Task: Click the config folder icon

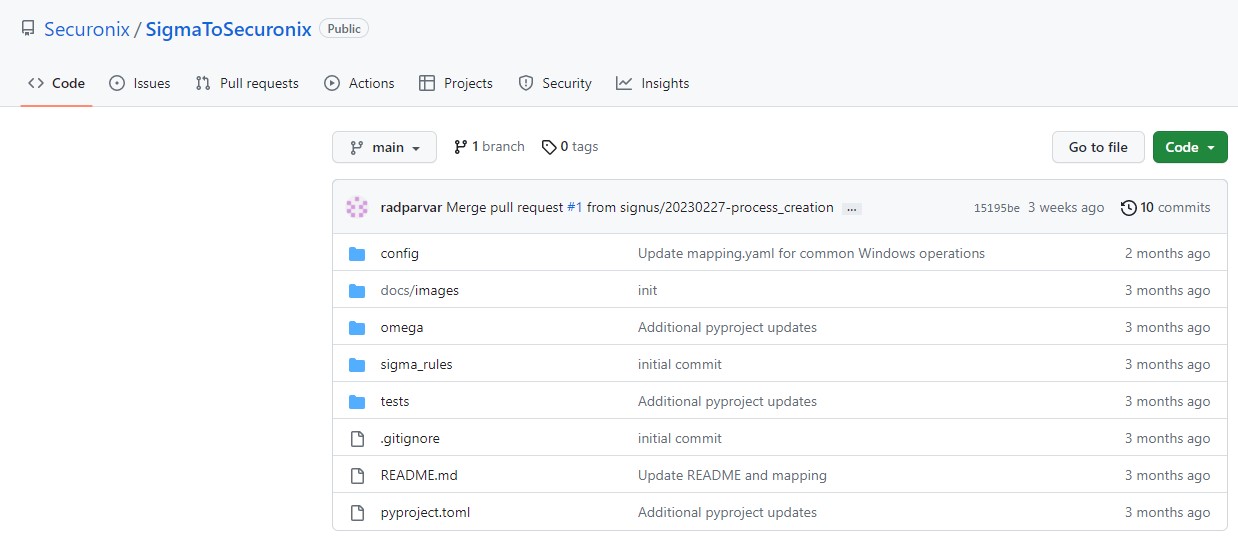Action: [357, 254]
